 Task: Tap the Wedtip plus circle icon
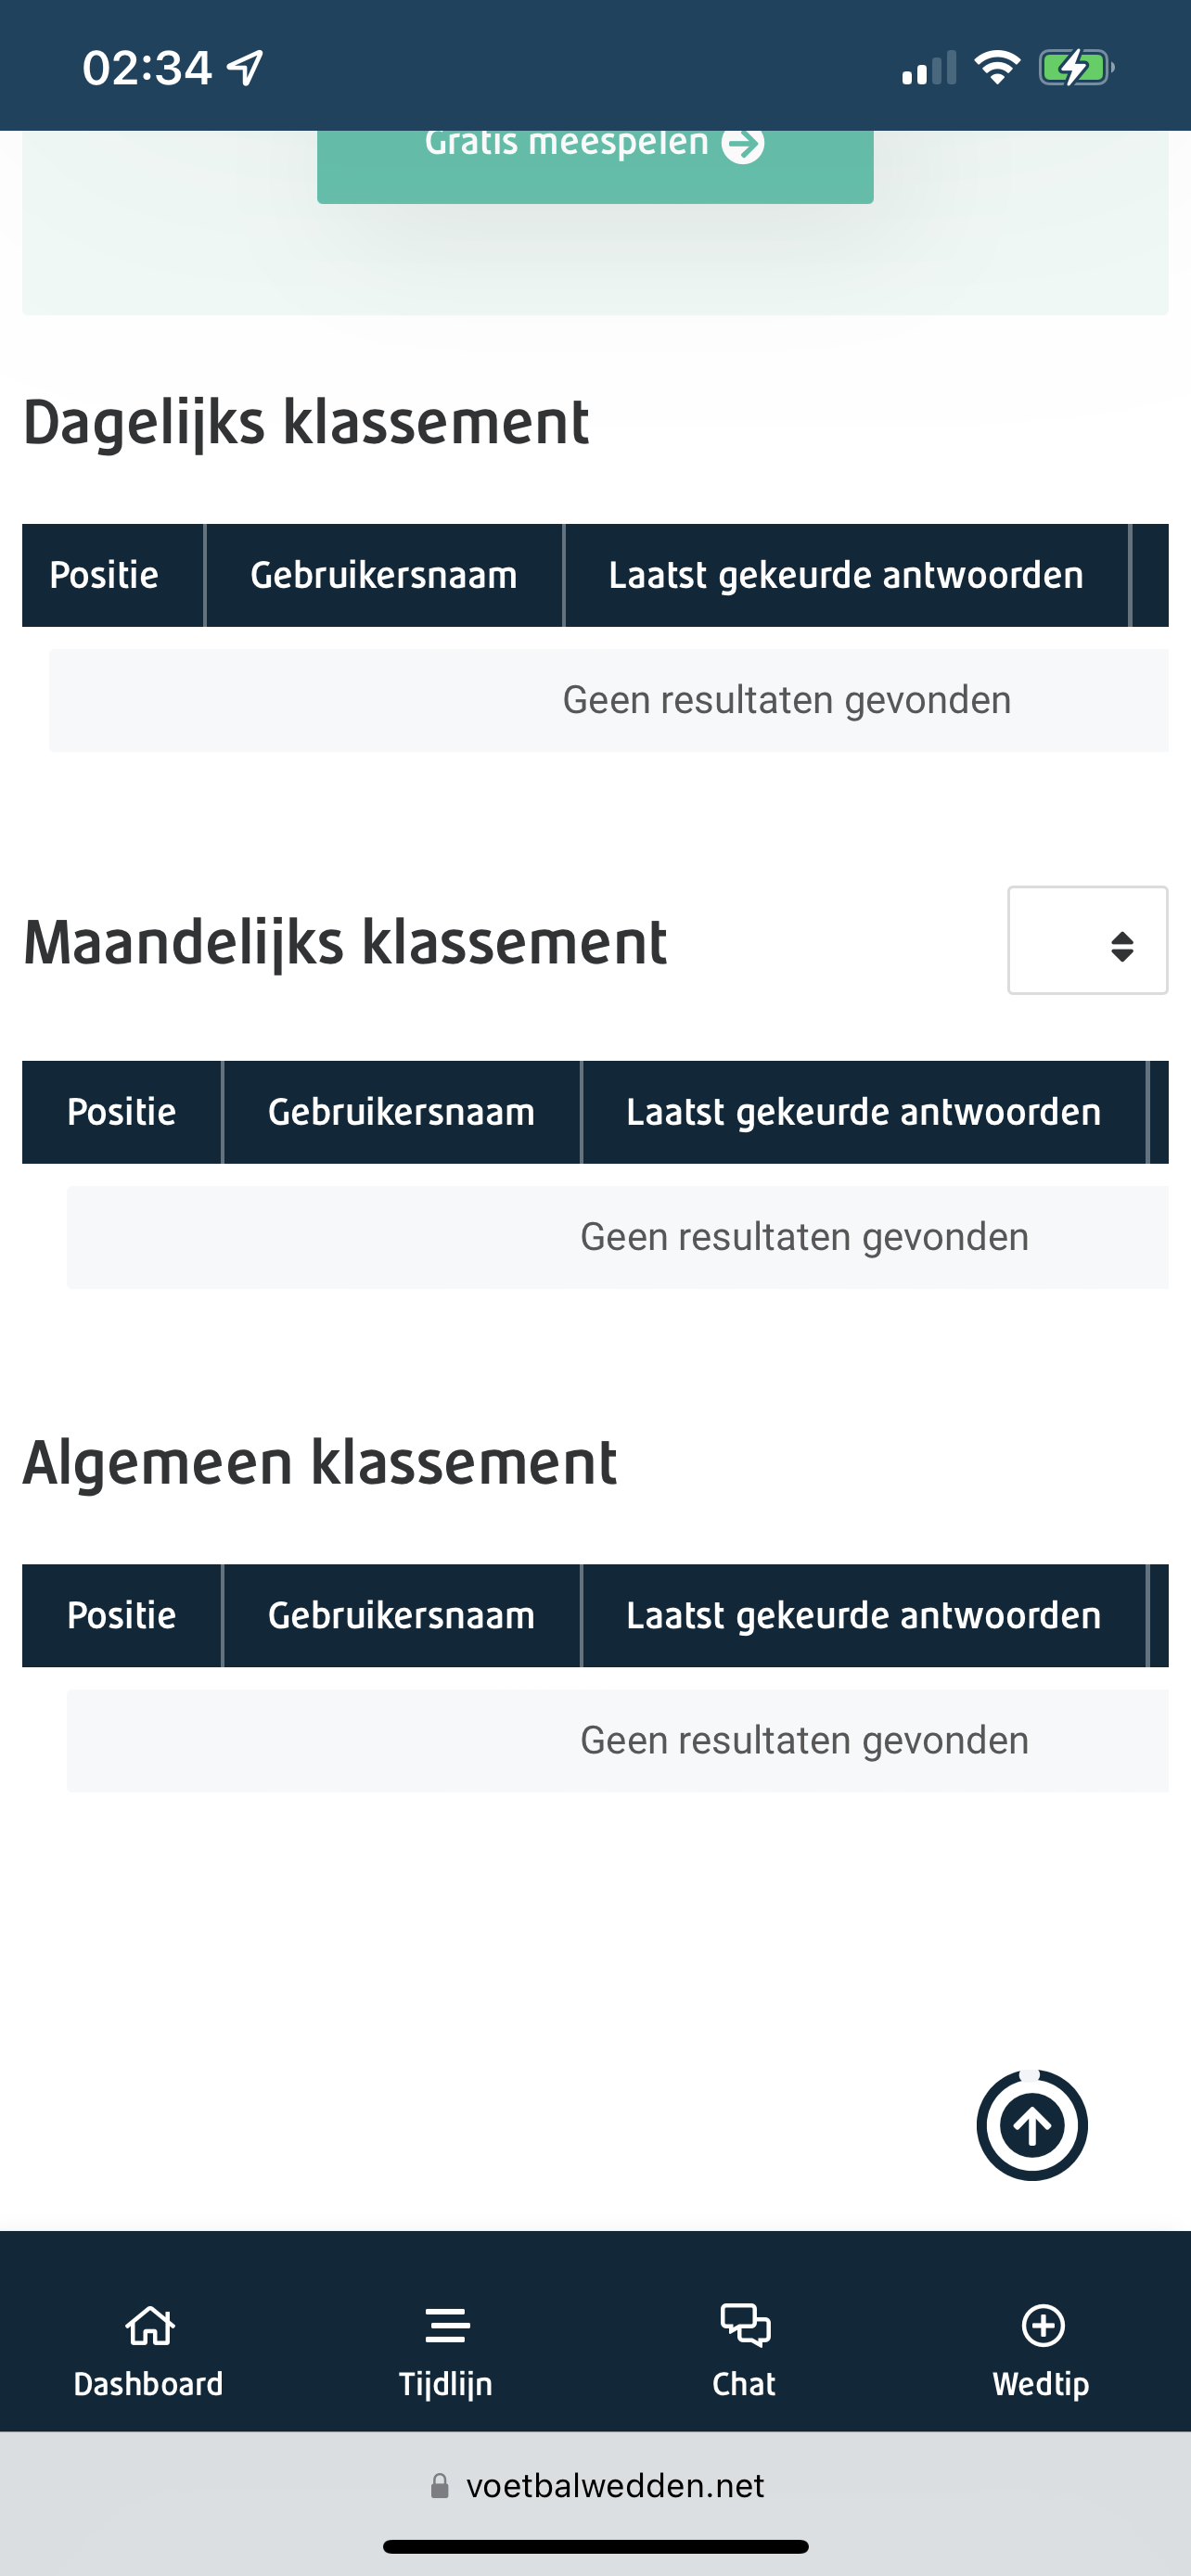1042,2325
